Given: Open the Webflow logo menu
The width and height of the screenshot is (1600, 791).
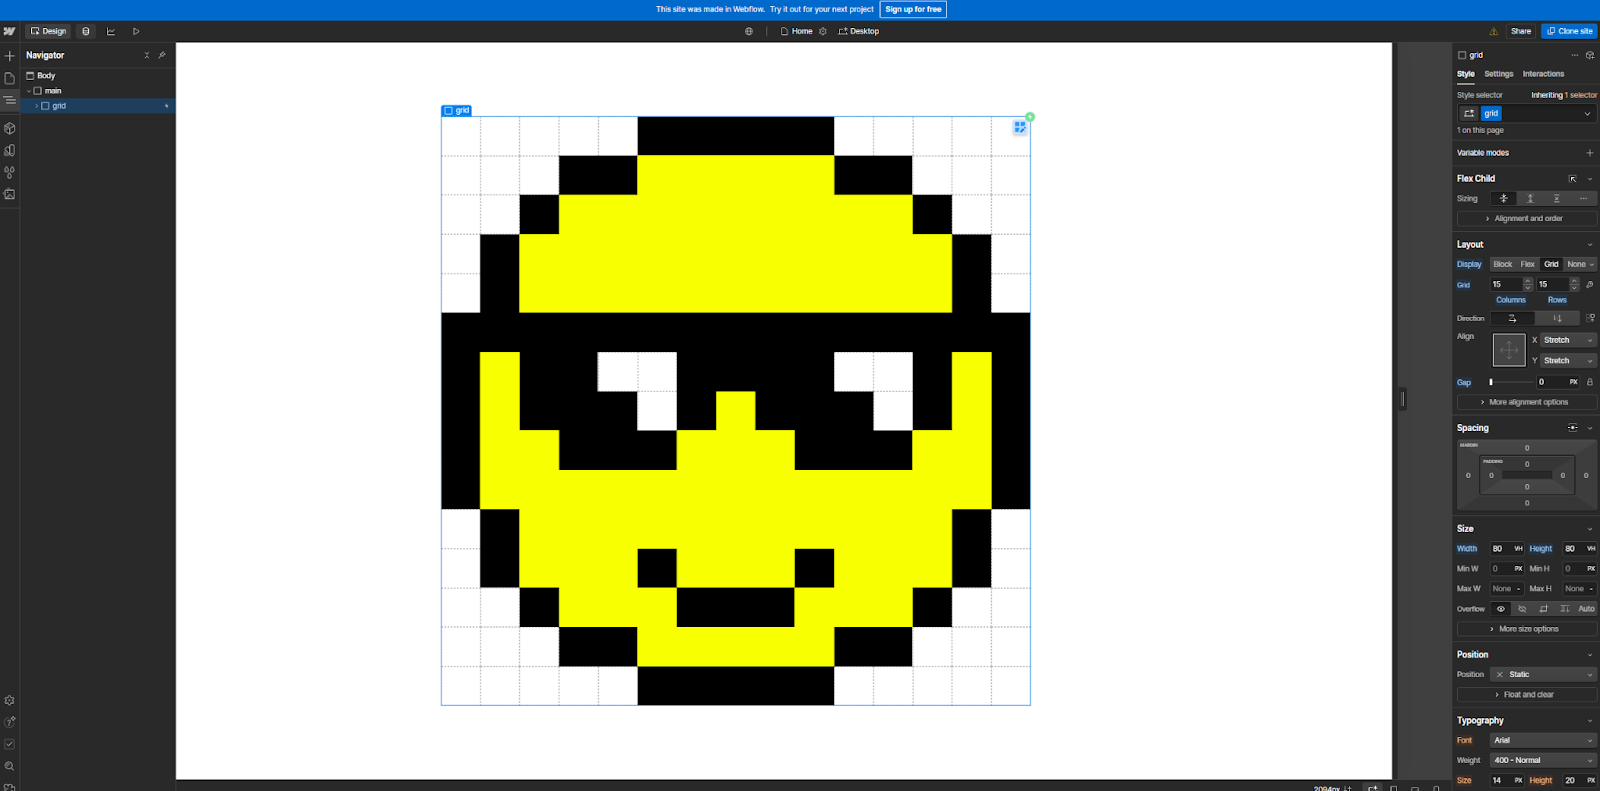Looking at the screenshot, I should (9, 31).
